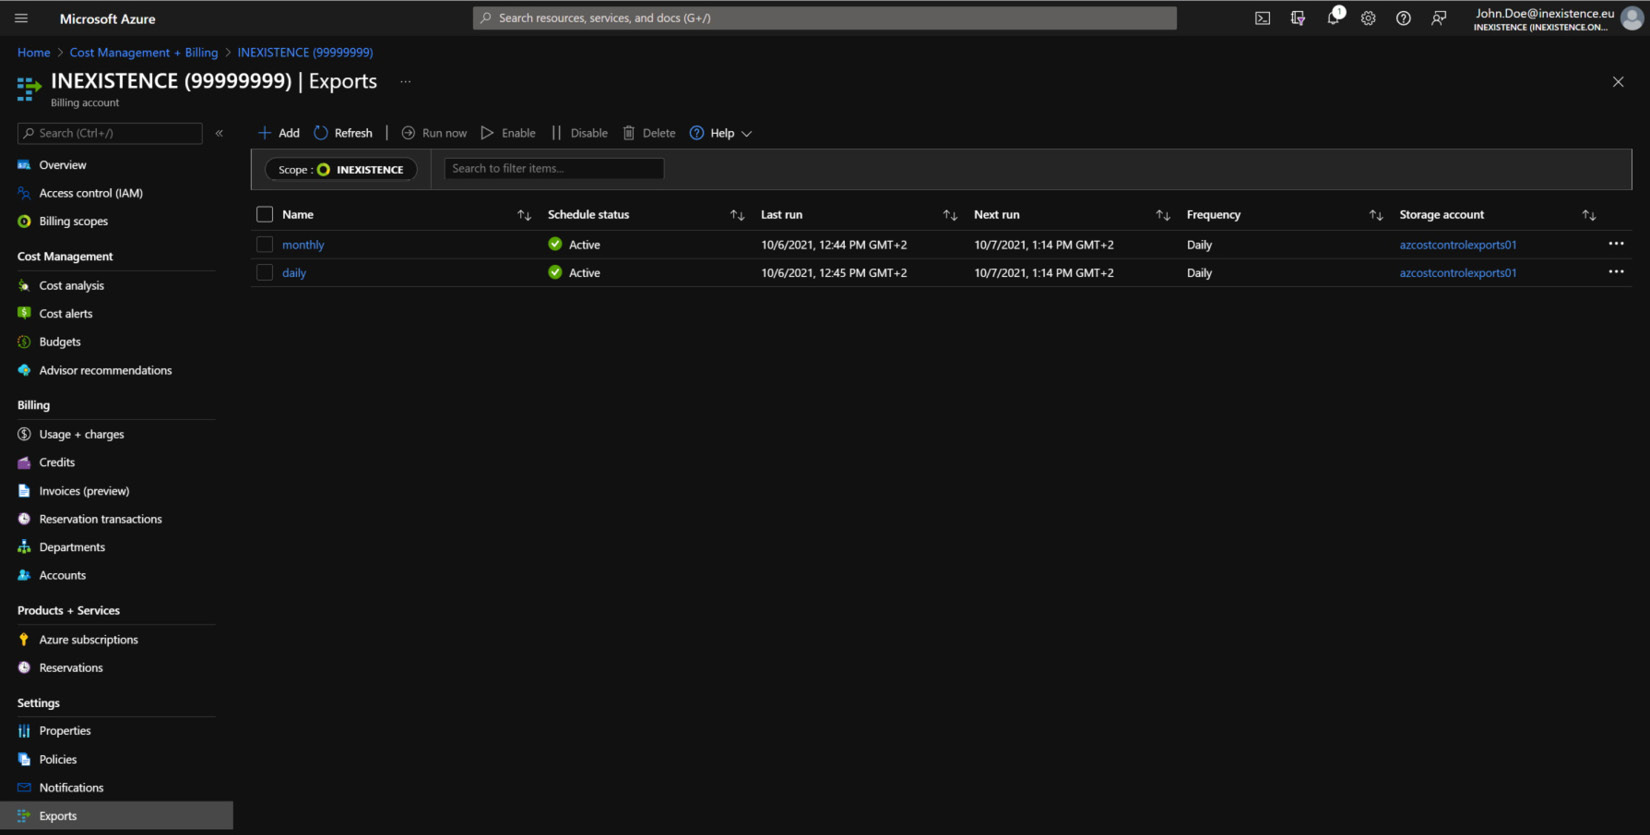Open the Directories and subscriptions filter icon

pos(1298,18)
